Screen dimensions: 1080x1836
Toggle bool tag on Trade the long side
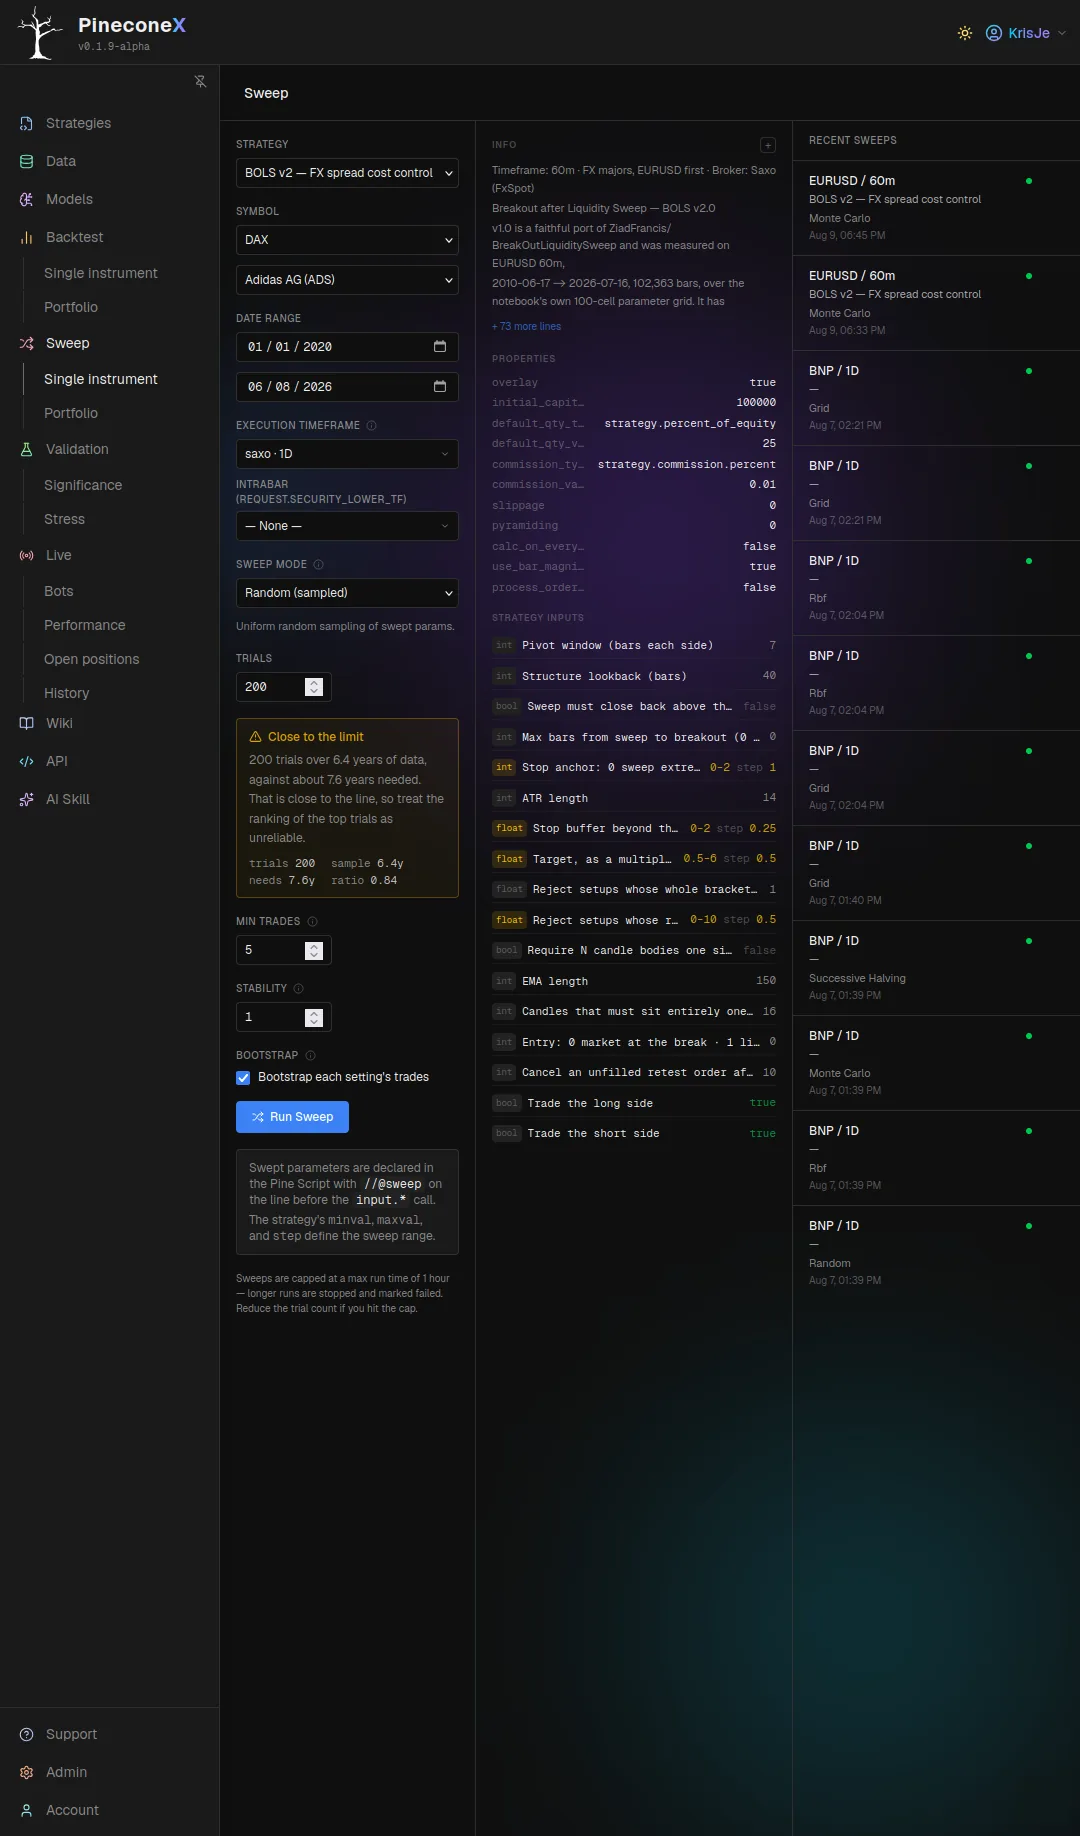pyautogui.click(x=507, y=1103)
